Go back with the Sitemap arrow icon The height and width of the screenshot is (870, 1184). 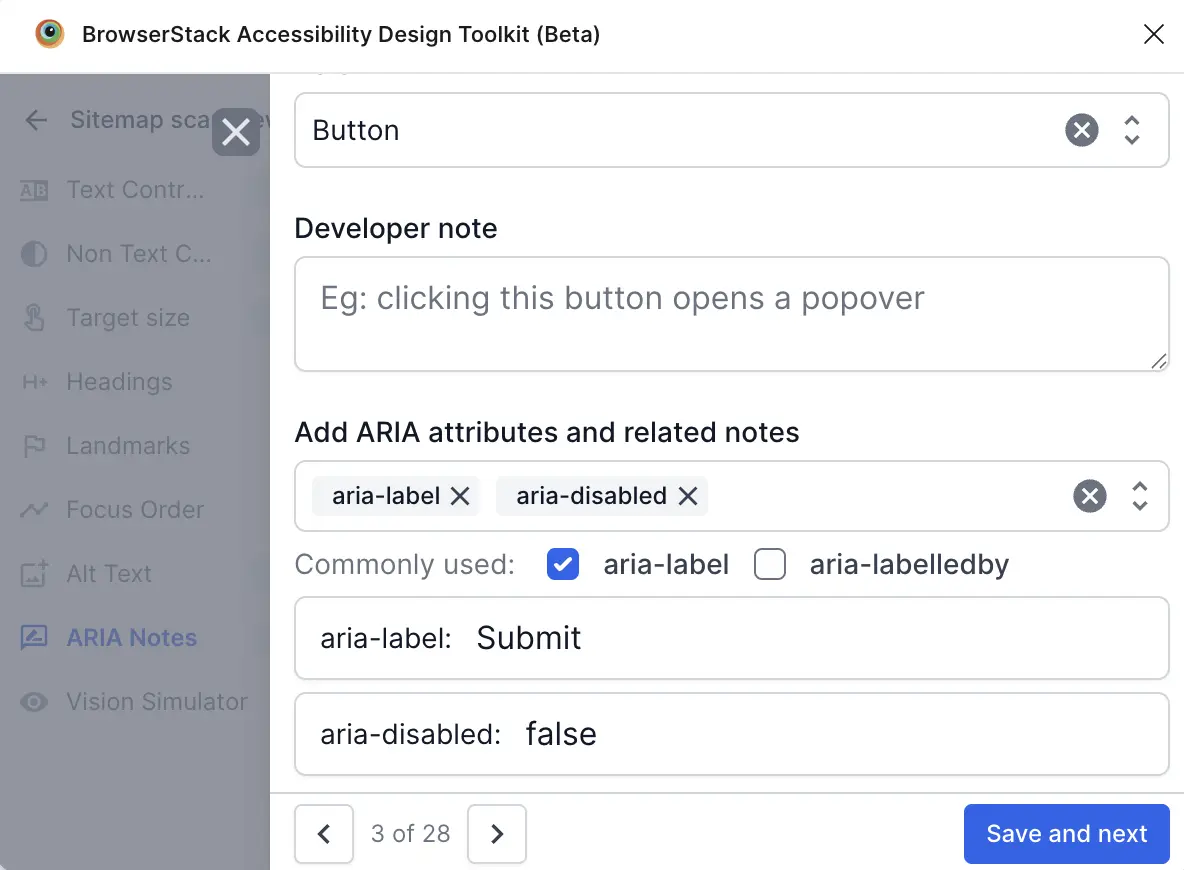point(36,119)
